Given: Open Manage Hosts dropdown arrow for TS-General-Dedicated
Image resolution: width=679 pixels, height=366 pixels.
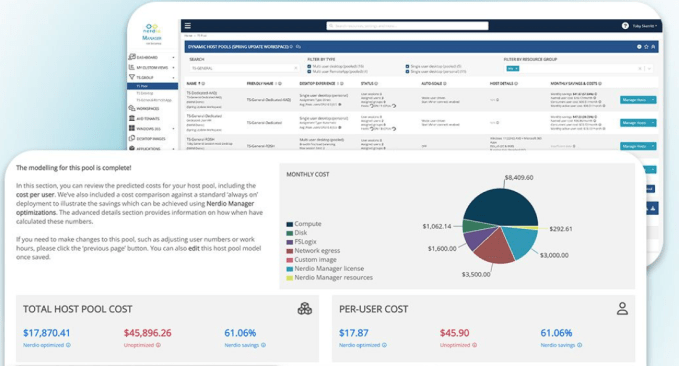Looking at the screenshot, I should (x=653, y=123).
